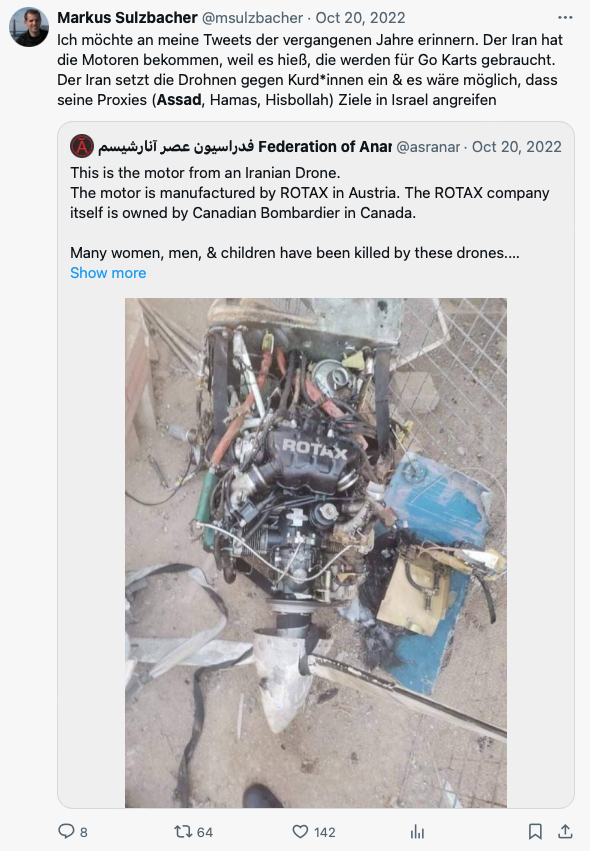Click the Federation of Anarchism red avatar
This screenshot has height=851, width=590.
tap(82, 147)
